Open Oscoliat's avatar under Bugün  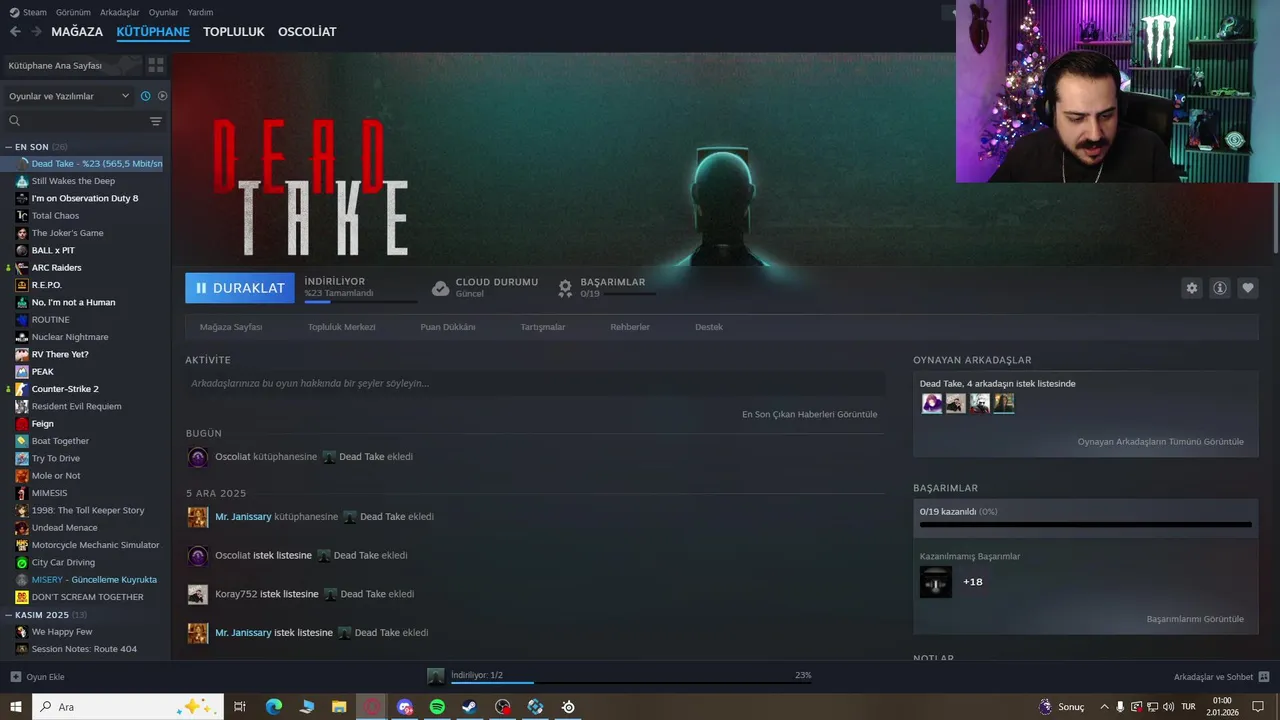(198, 457)
